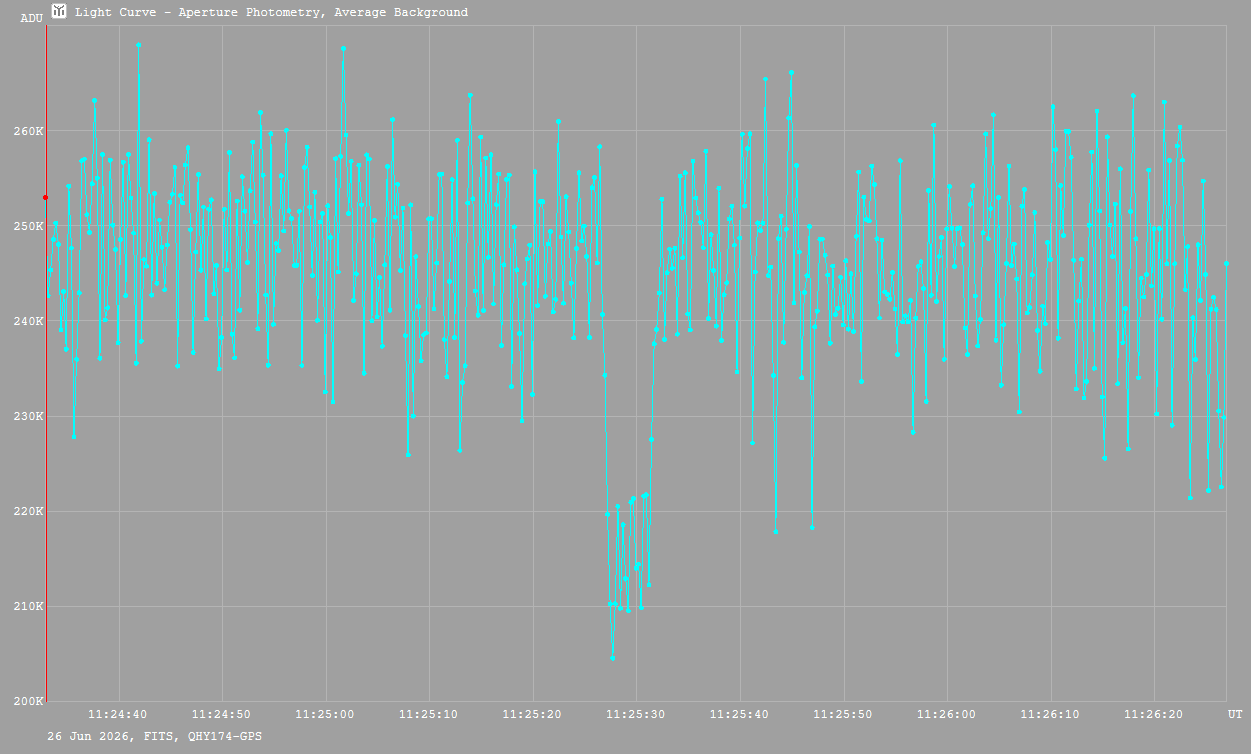Click the chart title 'Light Curve - Aperture Photometry, Average Background'
This screenshot has width=1251, height=754.
[271, 13]
